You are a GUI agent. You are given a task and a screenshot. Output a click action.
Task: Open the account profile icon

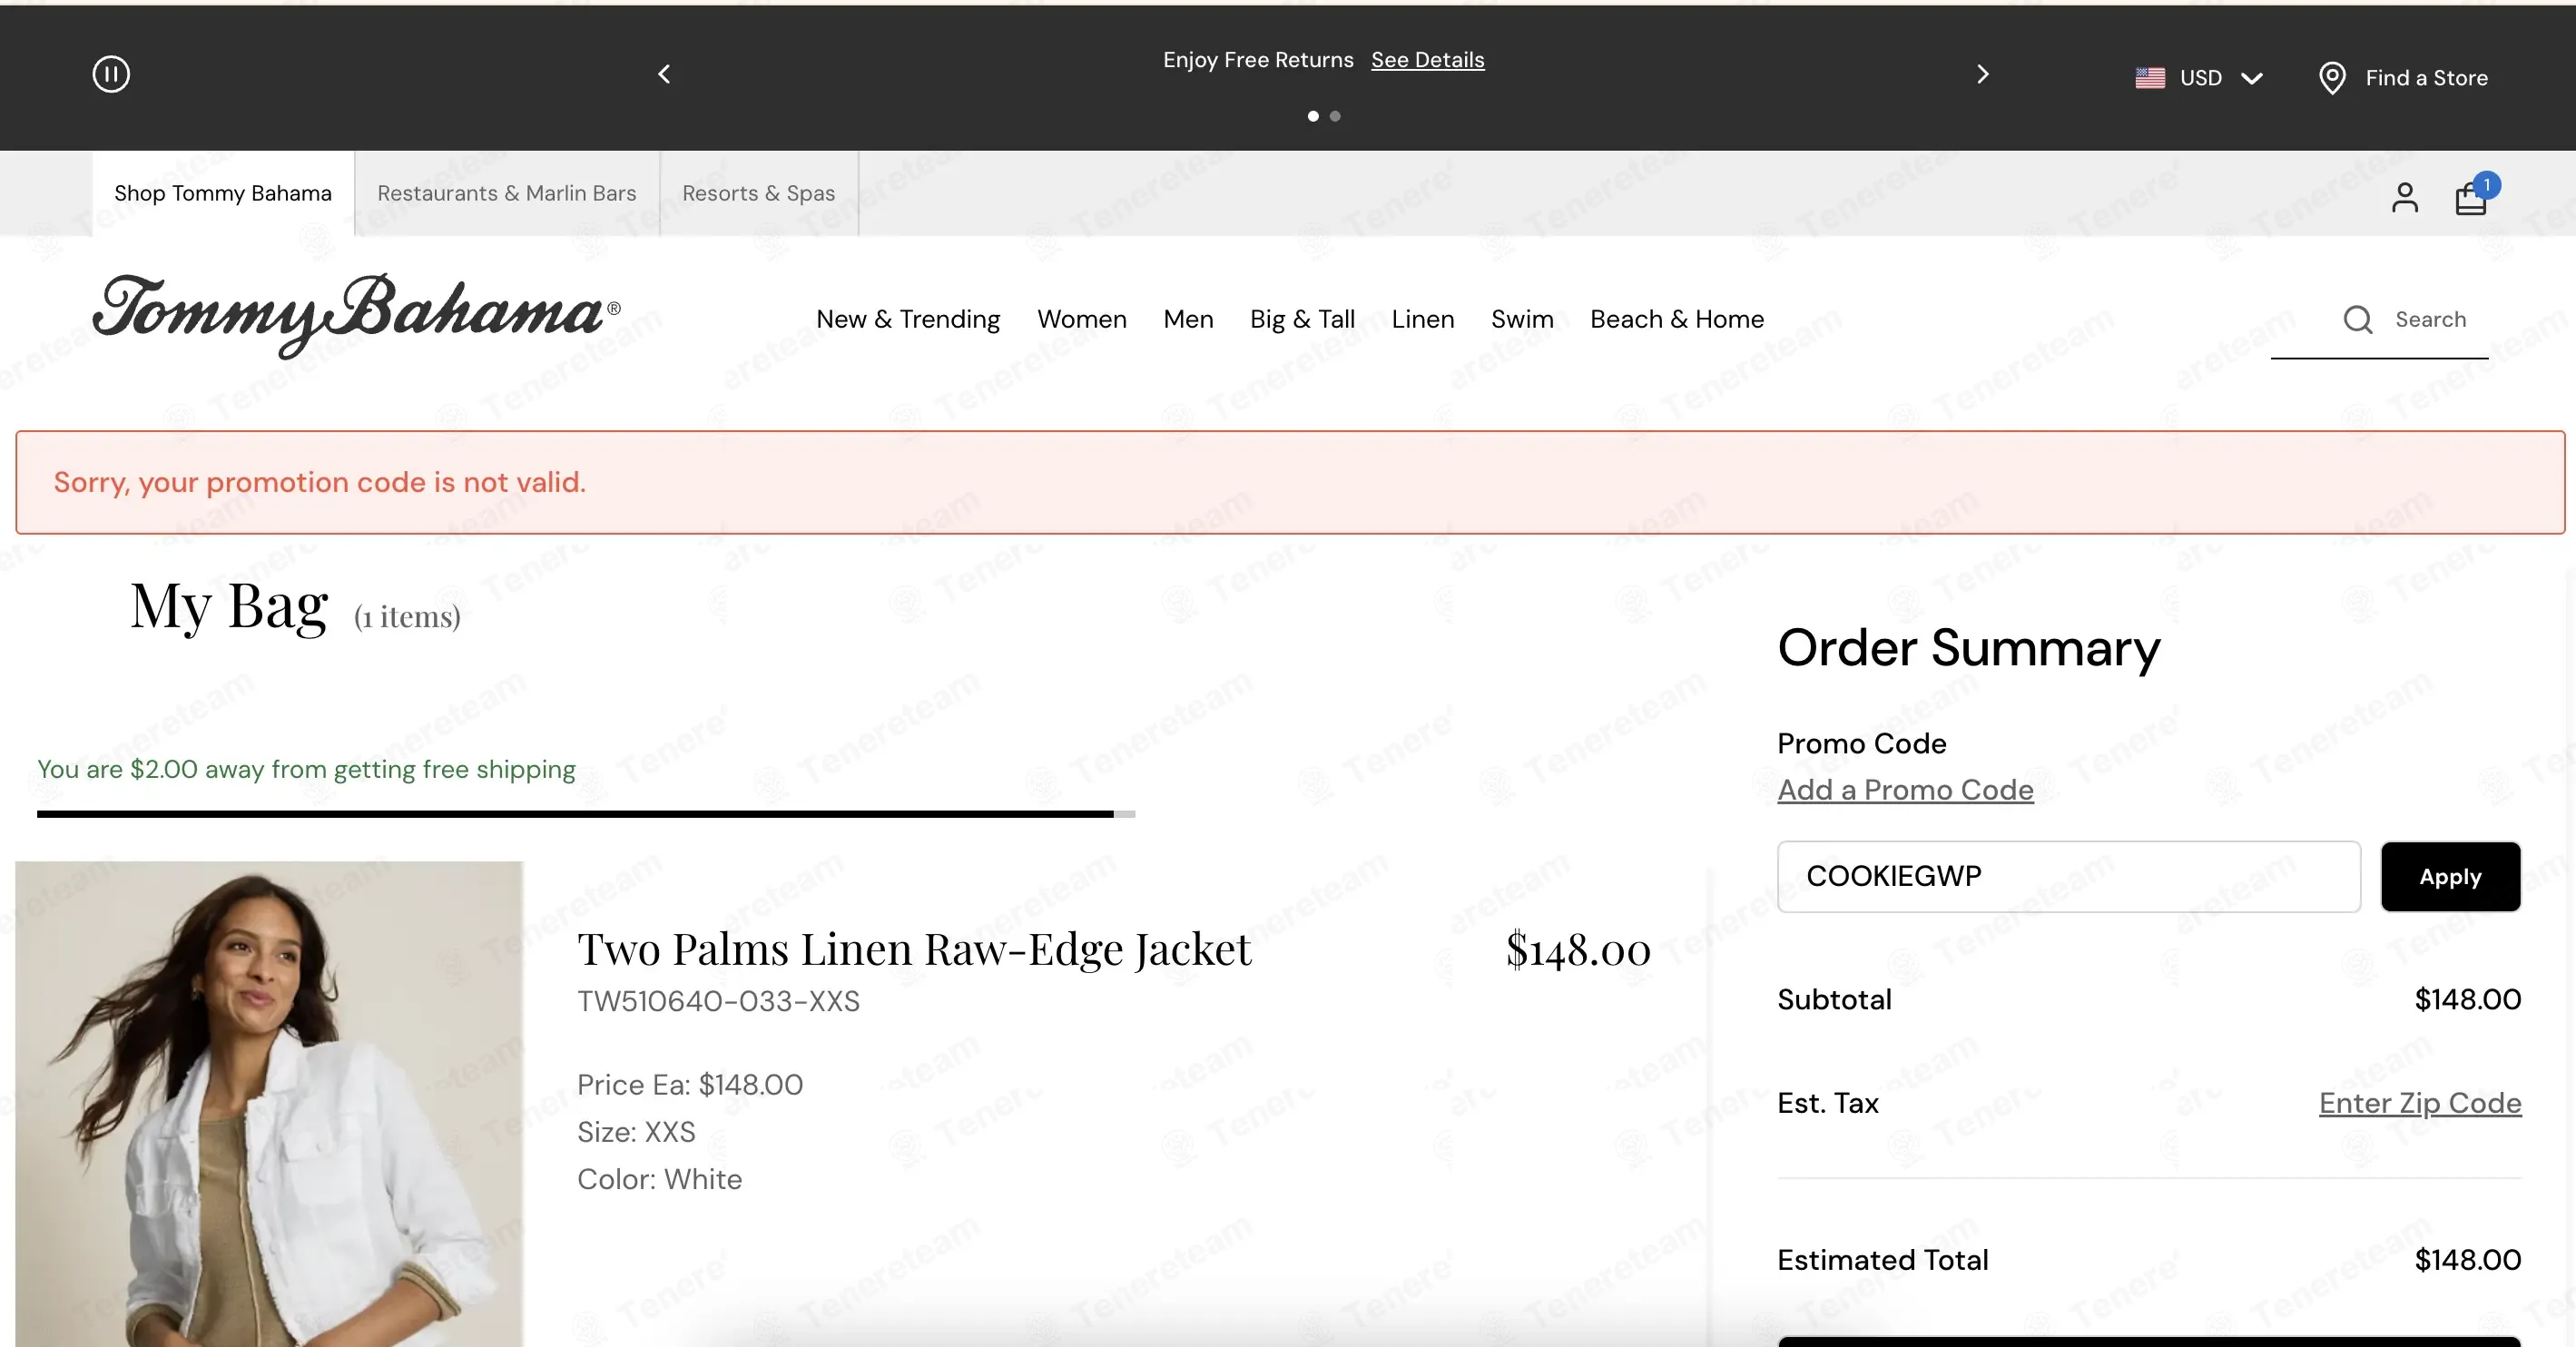click(x=2405, y=198)
